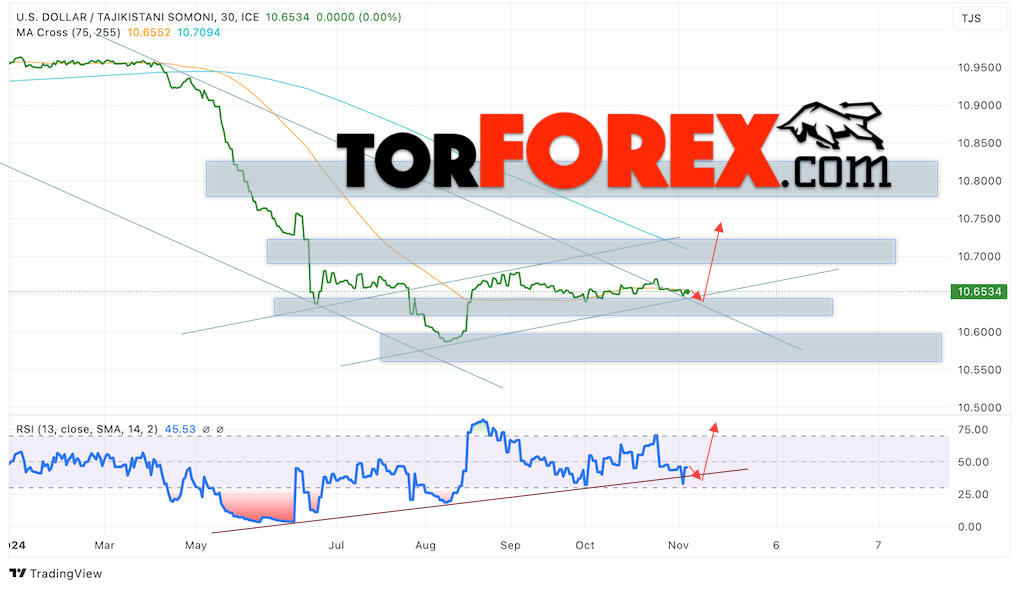Click the Mar label on time axis

tap(104, 545)
